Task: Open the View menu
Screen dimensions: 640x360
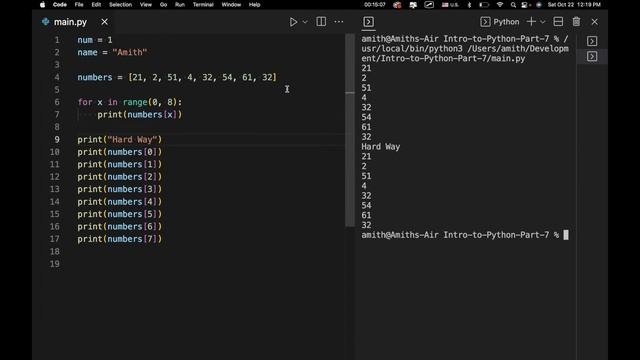Action: tap(146, 4)
